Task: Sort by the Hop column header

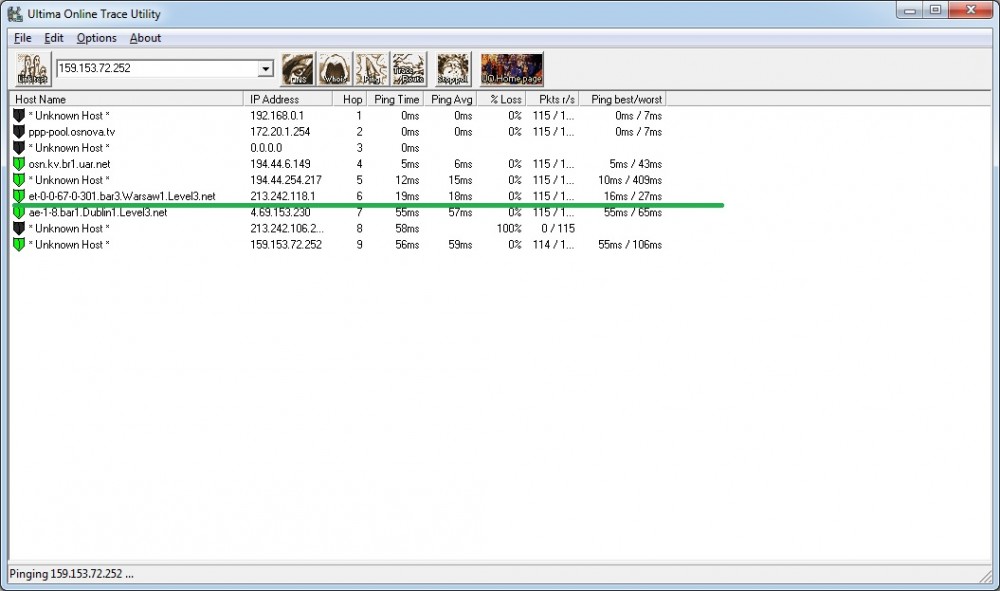Action: [349, 99]
